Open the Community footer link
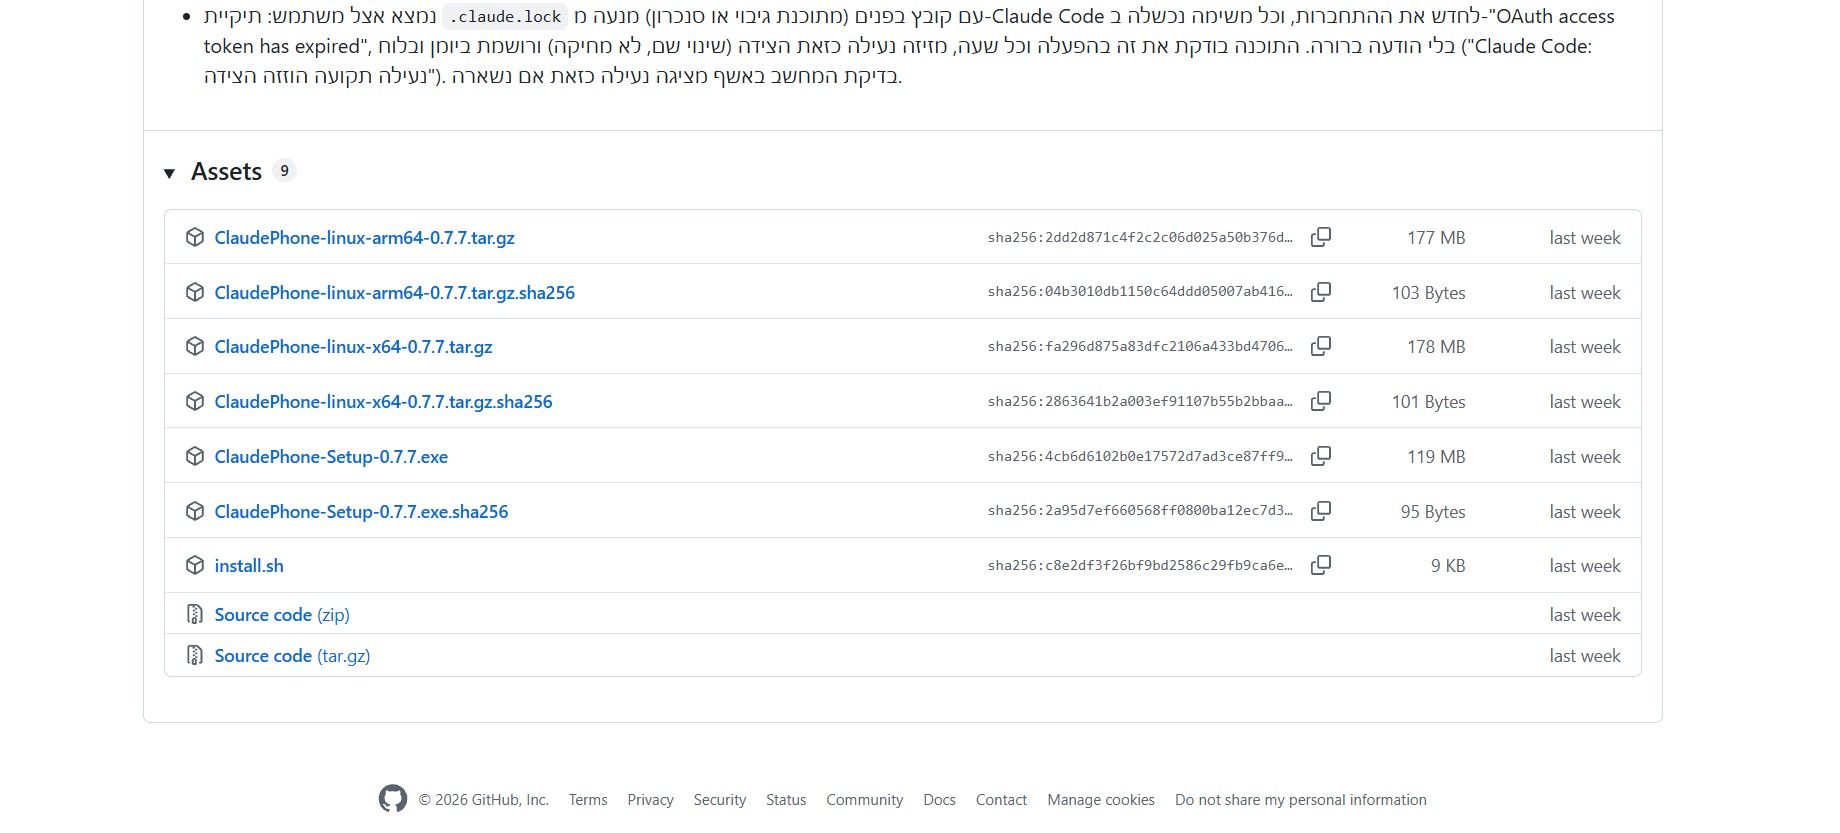This screenshot has height=833, width=1840. (x=864, y=800)
